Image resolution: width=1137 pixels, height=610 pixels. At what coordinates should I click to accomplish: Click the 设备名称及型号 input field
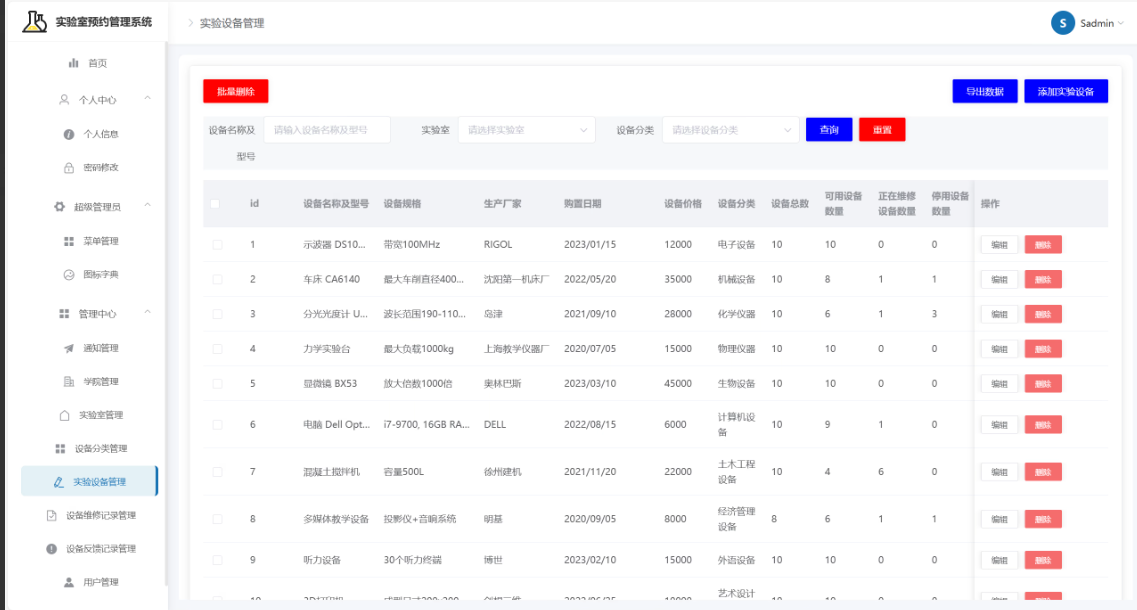(327, 130)
